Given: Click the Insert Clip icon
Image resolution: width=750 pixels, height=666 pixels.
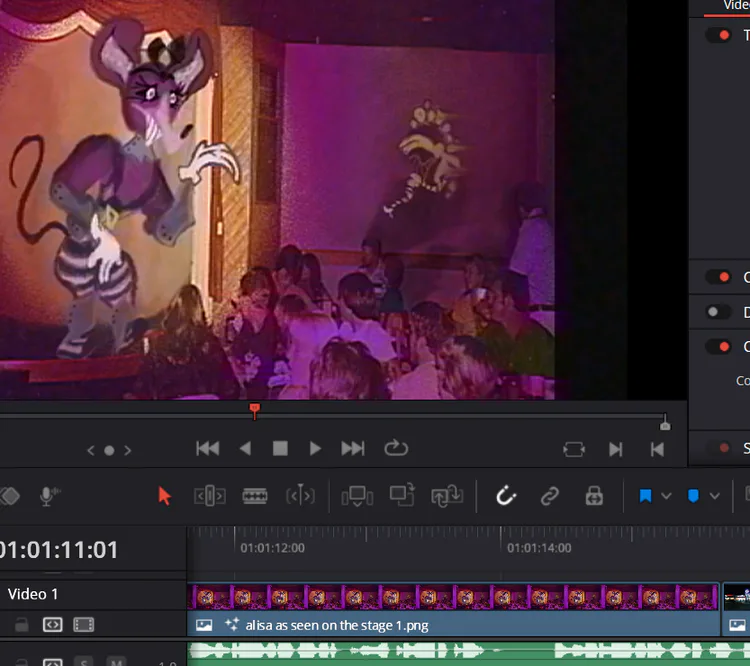Looking at the screenshot, I should point(357,496).
